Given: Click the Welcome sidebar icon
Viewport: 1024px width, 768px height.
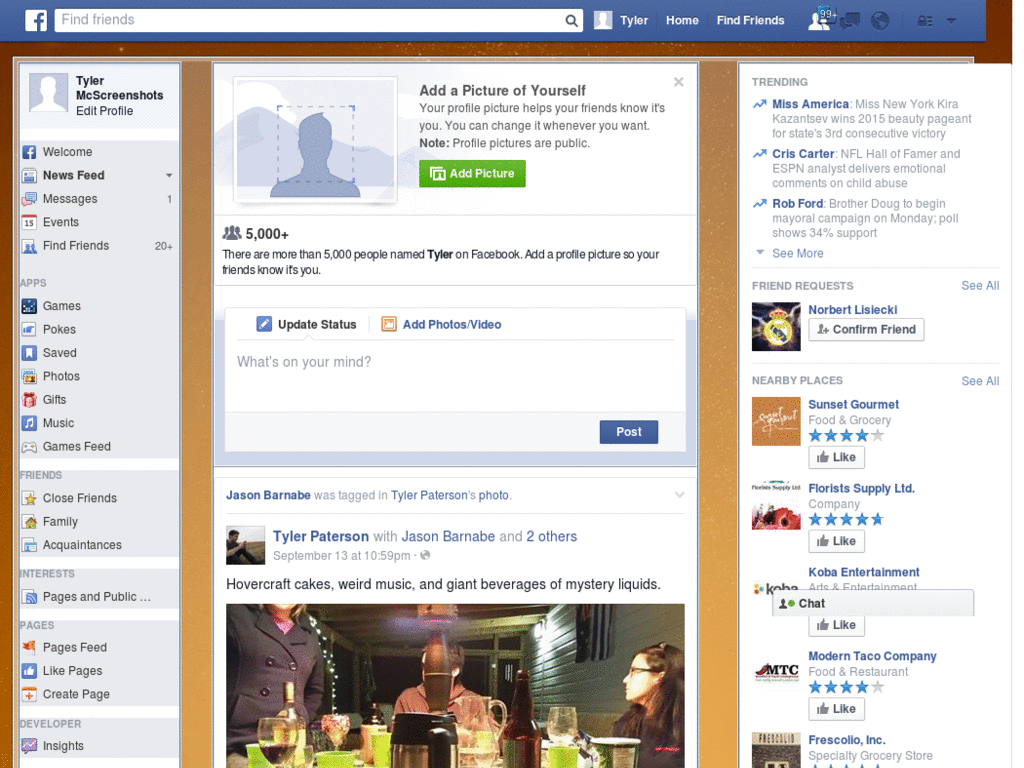Looking at the screenshot, I should tap(29, 152).
